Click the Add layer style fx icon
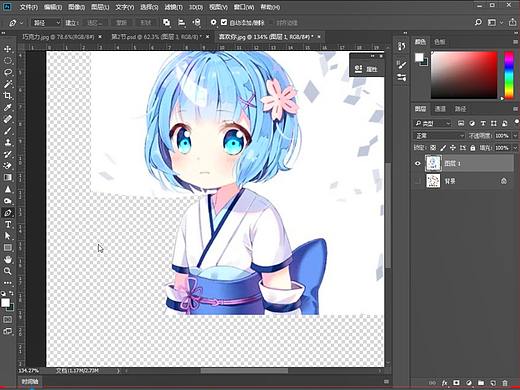 444,383
